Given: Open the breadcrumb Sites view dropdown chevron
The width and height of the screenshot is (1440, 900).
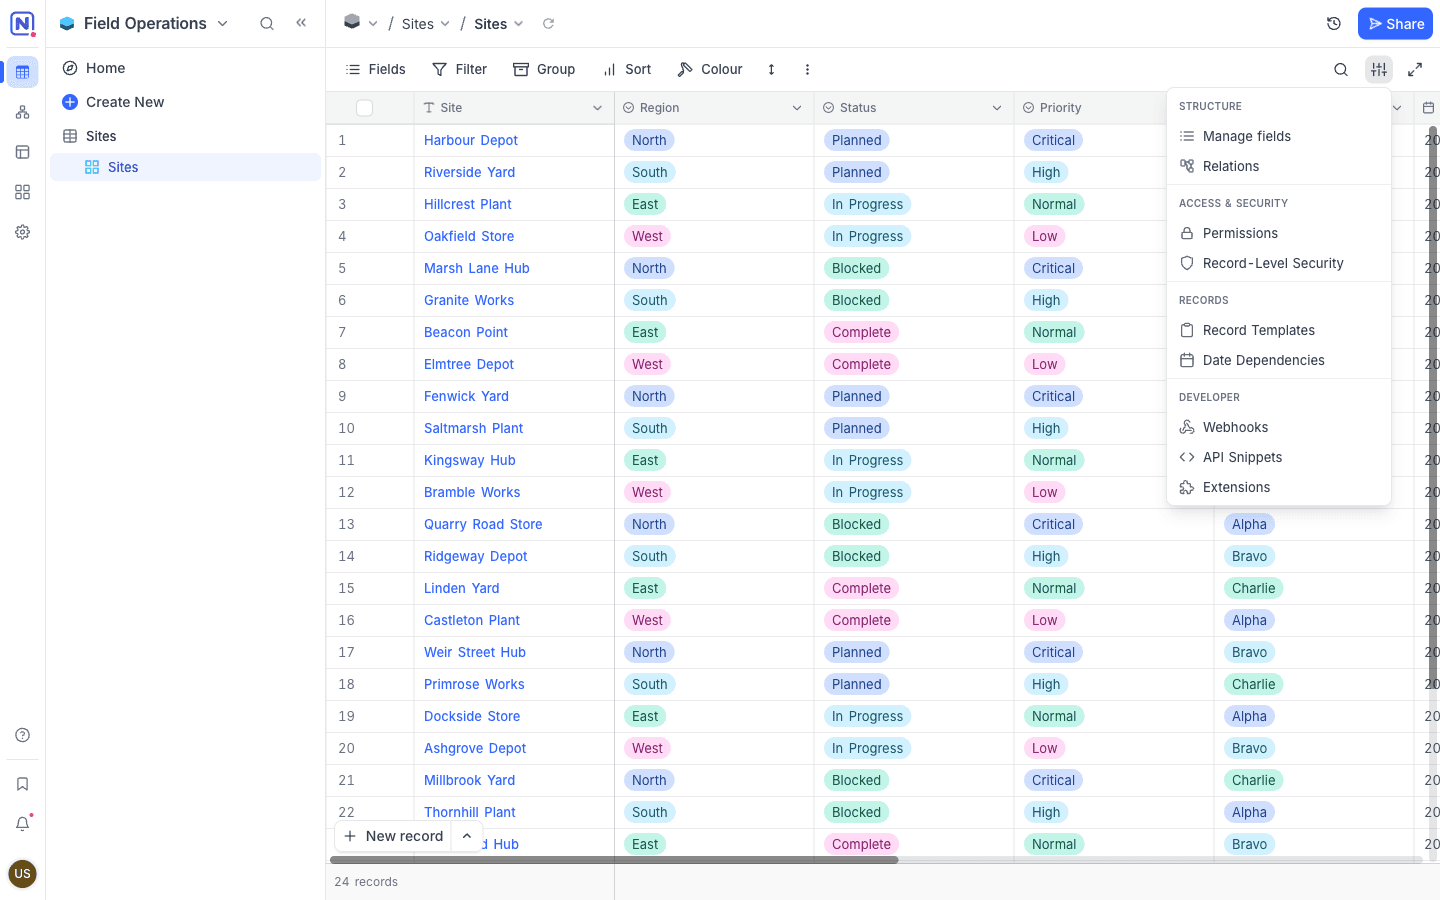Looking at the screenshot, I should 519,24.
